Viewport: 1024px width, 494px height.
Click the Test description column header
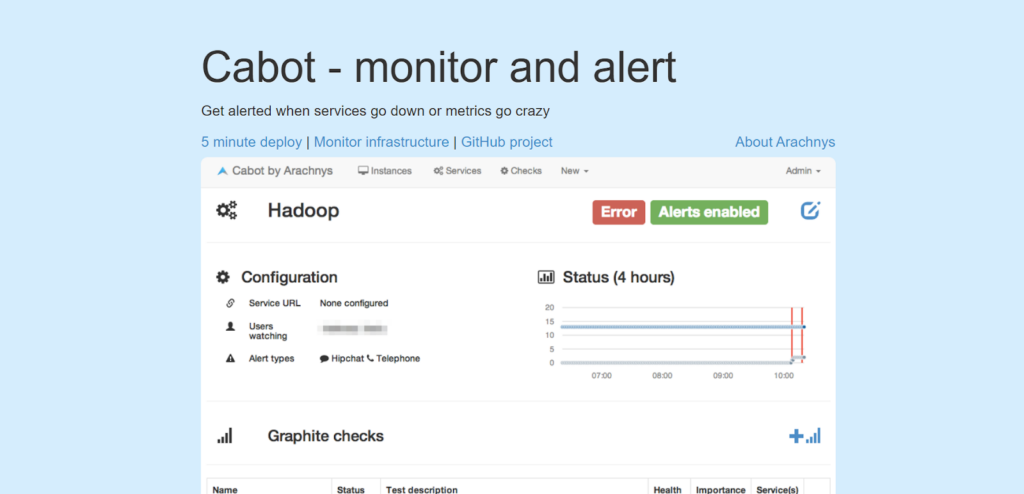422,489
